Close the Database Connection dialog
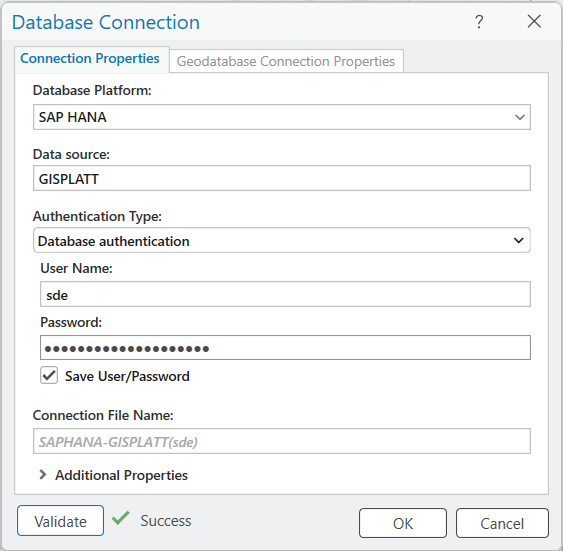The image size is (563, 551). [x=534, y=22]
